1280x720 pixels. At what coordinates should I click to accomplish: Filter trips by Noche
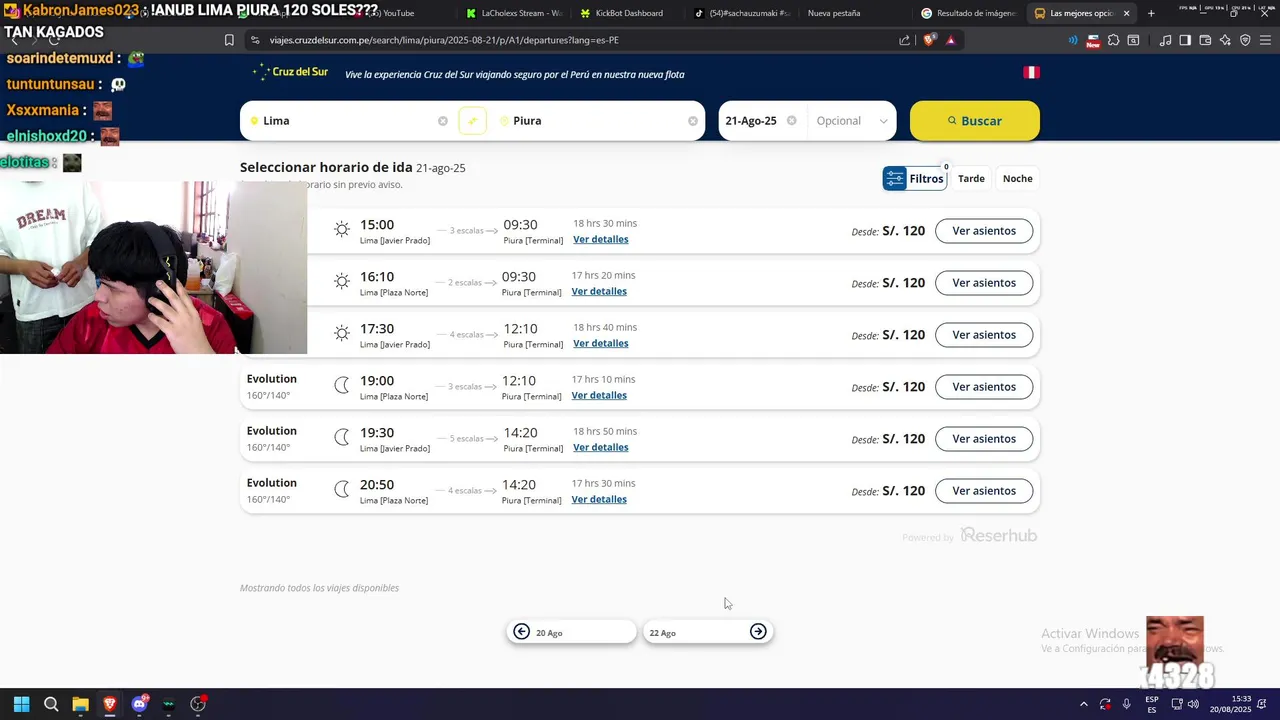[x=1017, y=179]
